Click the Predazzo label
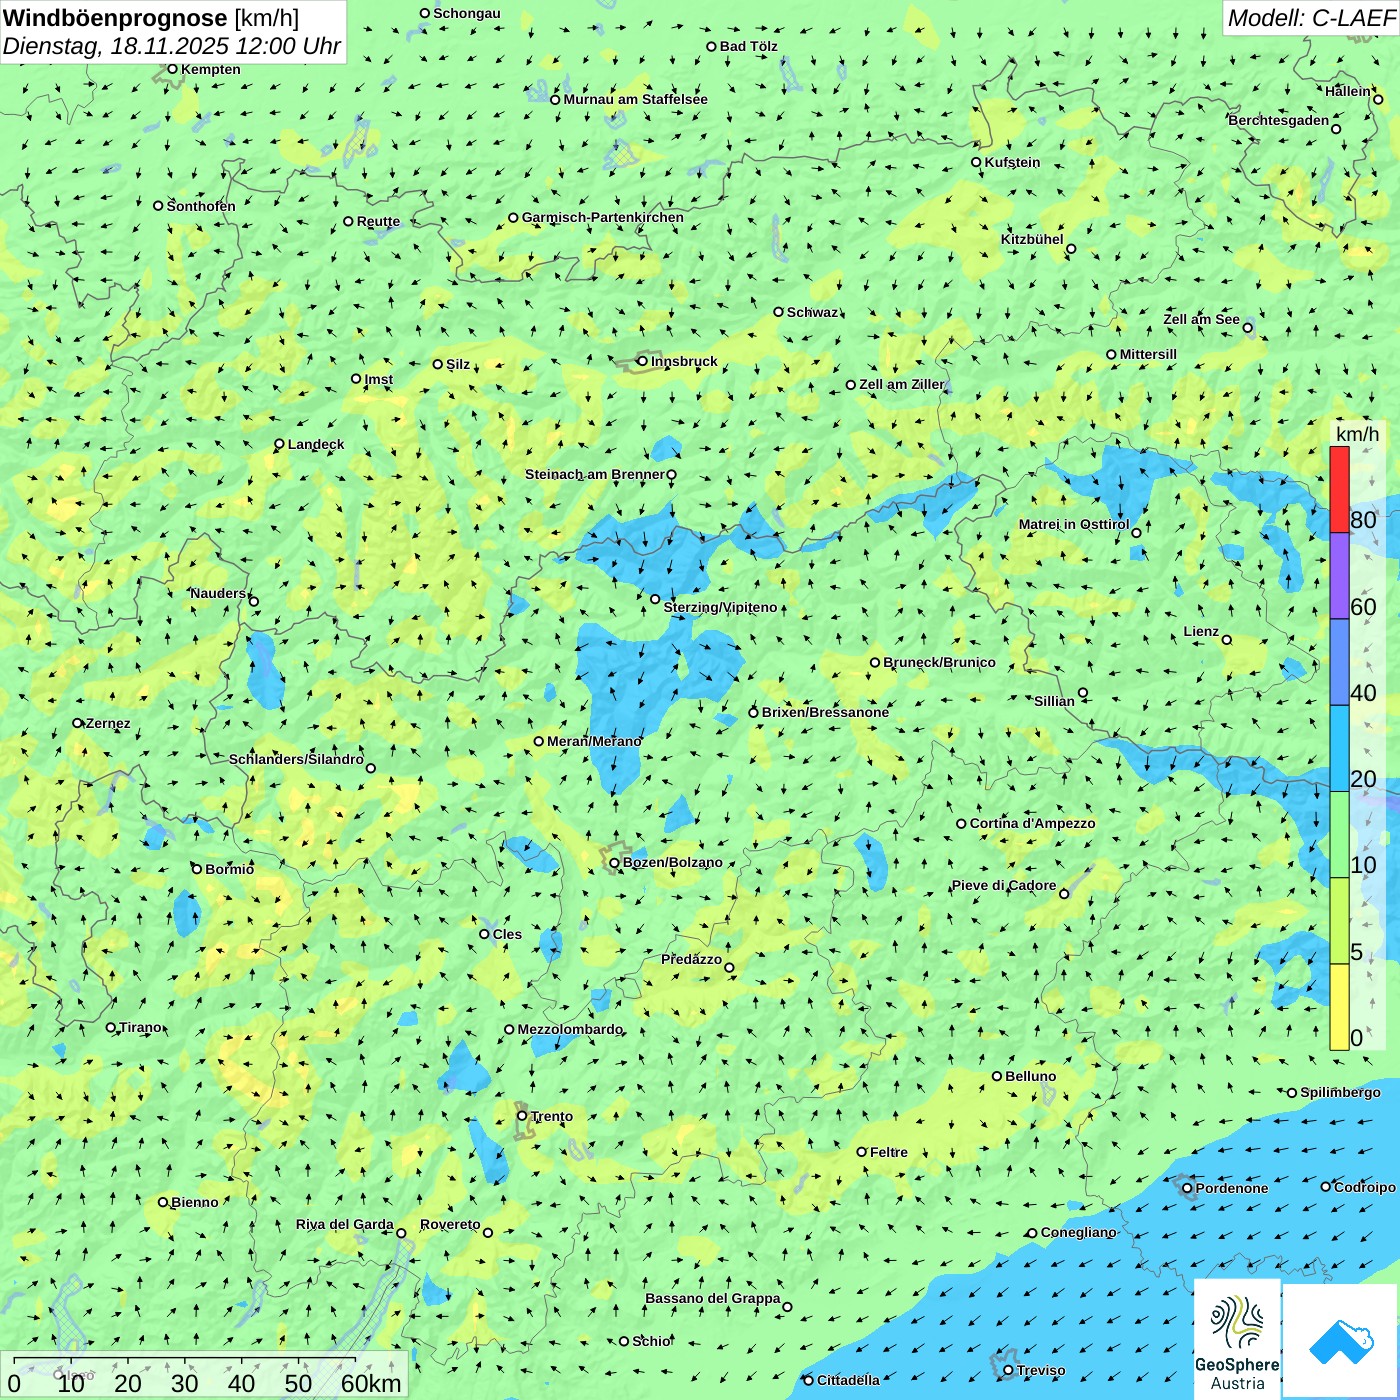Image resolution: width=1400 pixels, height=1400 pixels. tap(691, 959)
